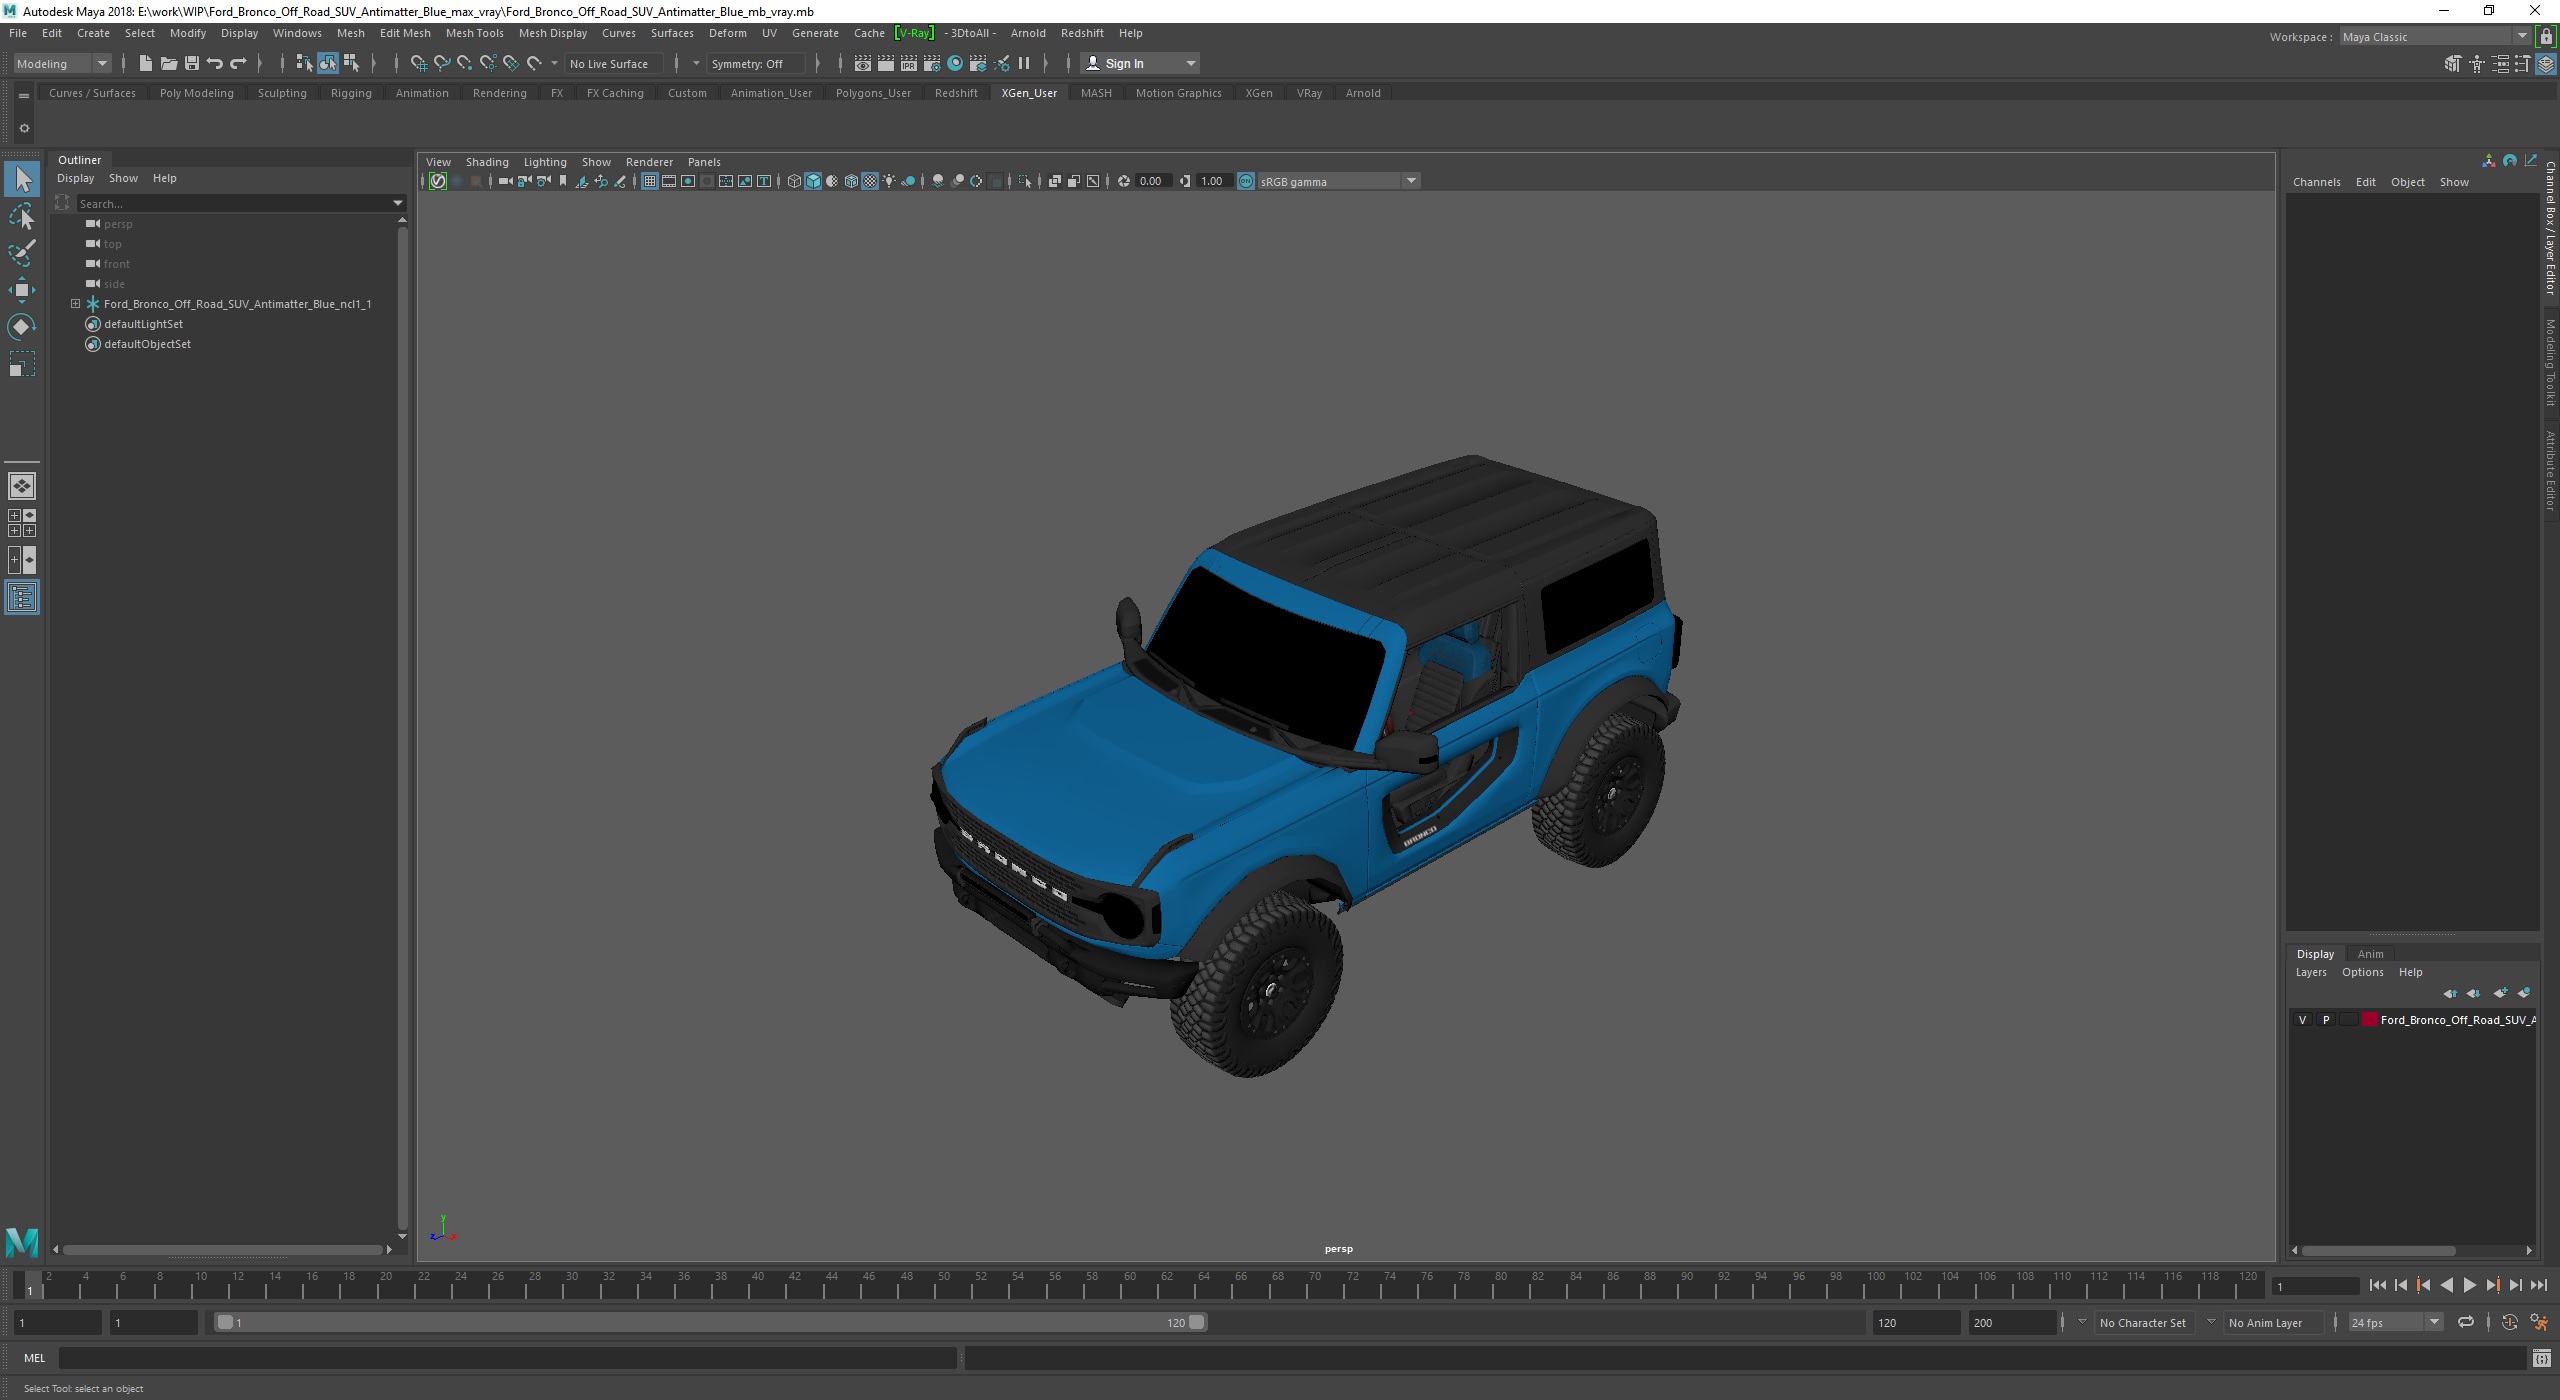2560x1400 pixels.
Task: Click the Undo arrow icon
Action: (x=214, y=63)
